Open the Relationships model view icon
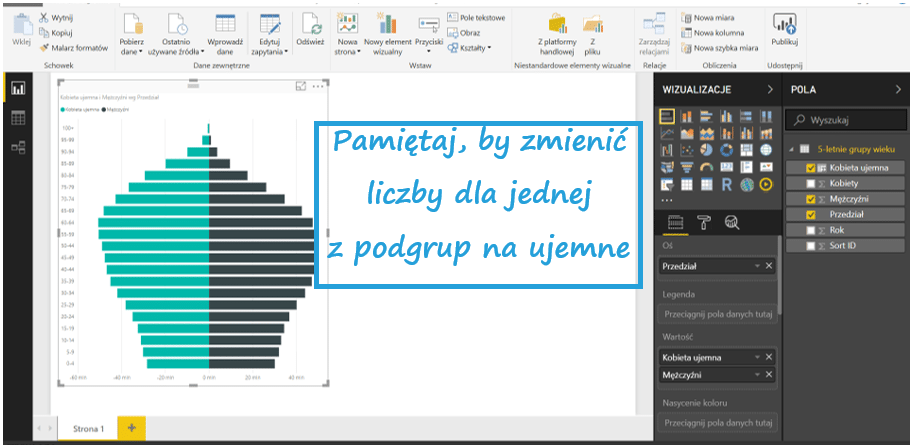The width and height of the screenshot is (912, 448). pyautogui.click(x=18, y=147)
